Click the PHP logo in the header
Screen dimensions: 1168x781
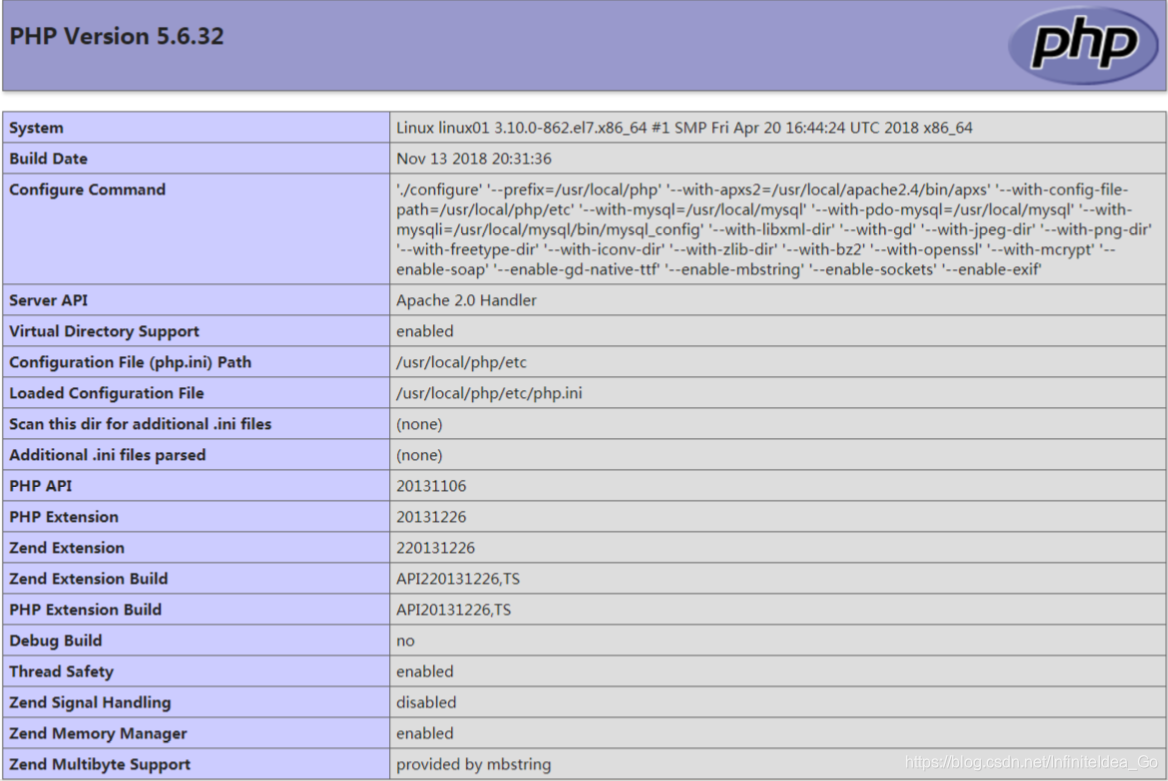(1083, 45)
